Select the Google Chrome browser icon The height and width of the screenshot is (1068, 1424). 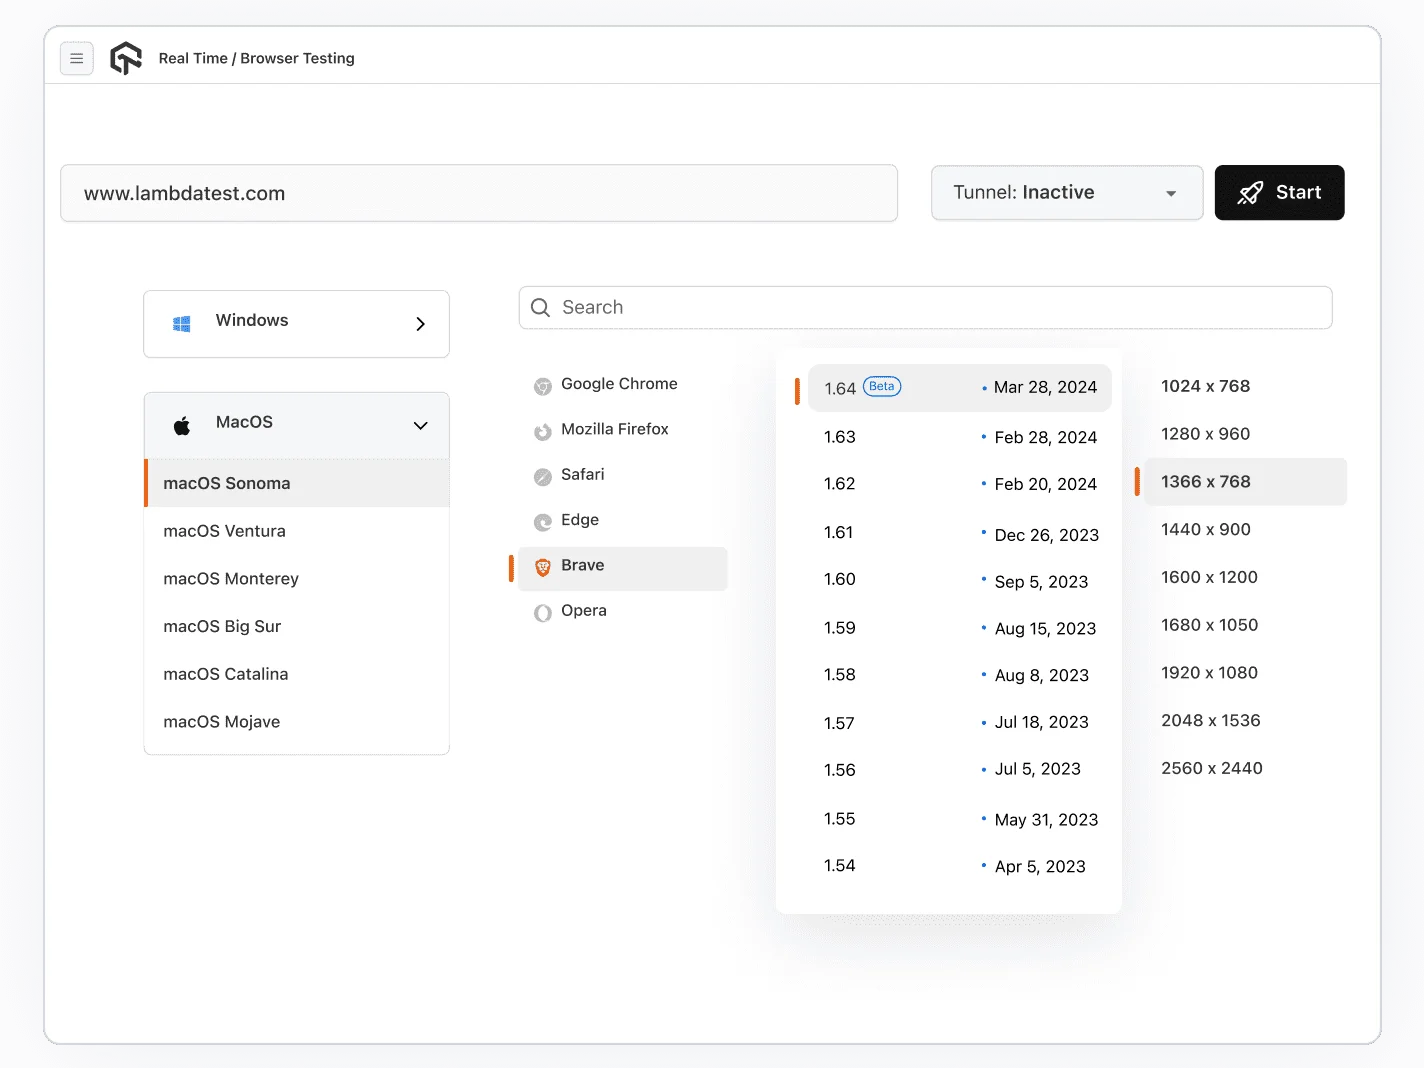point(543,386)
